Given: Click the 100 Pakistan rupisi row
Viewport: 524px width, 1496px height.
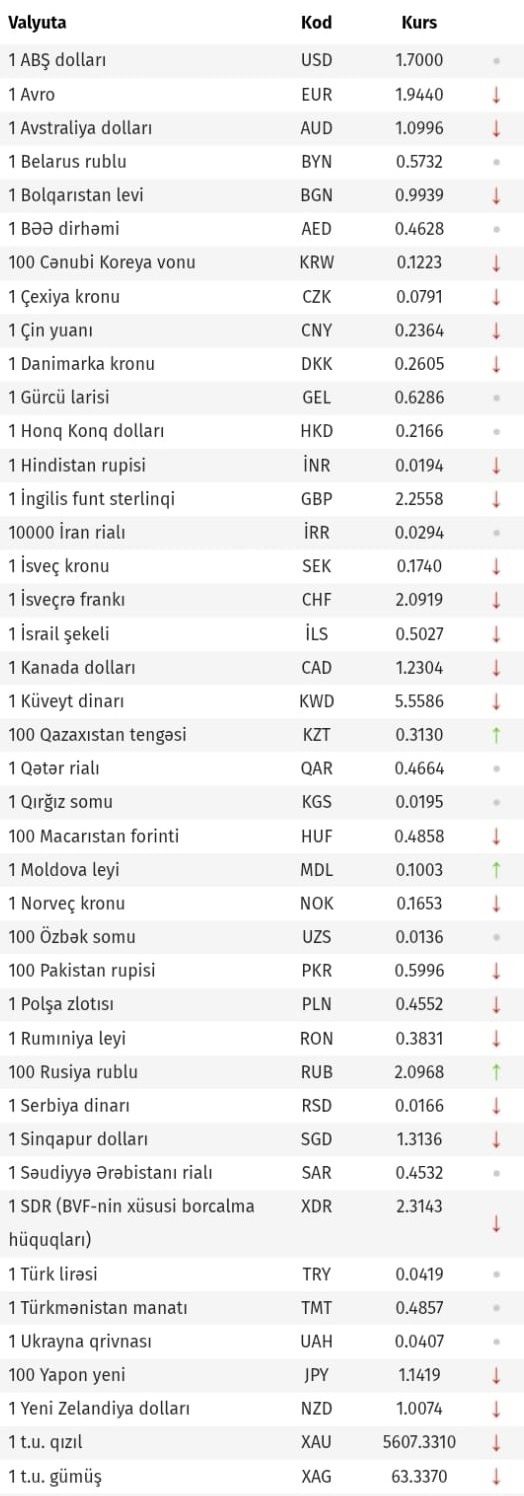Looking at the screenshot, I should tap(262, 971).
